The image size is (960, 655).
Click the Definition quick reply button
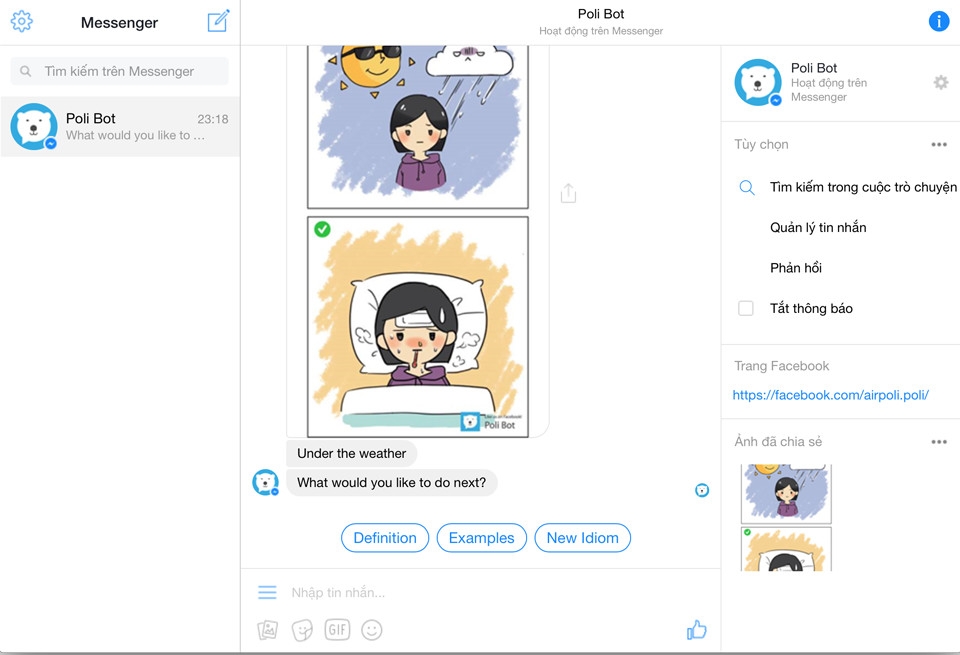pyautogui.click(x=385, y=537)
